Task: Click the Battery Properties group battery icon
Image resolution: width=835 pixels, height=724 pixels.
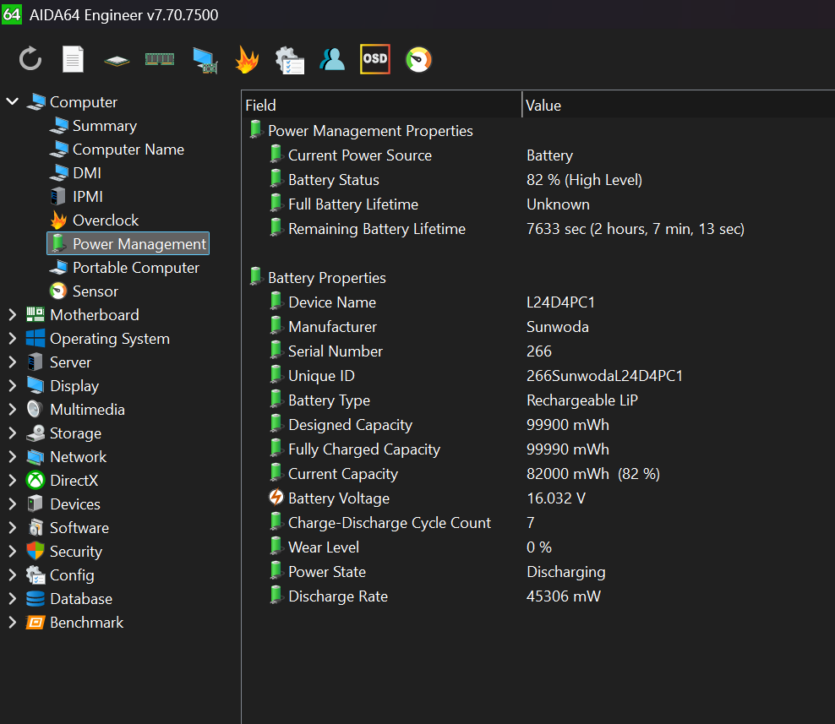Action: (256, 277)
